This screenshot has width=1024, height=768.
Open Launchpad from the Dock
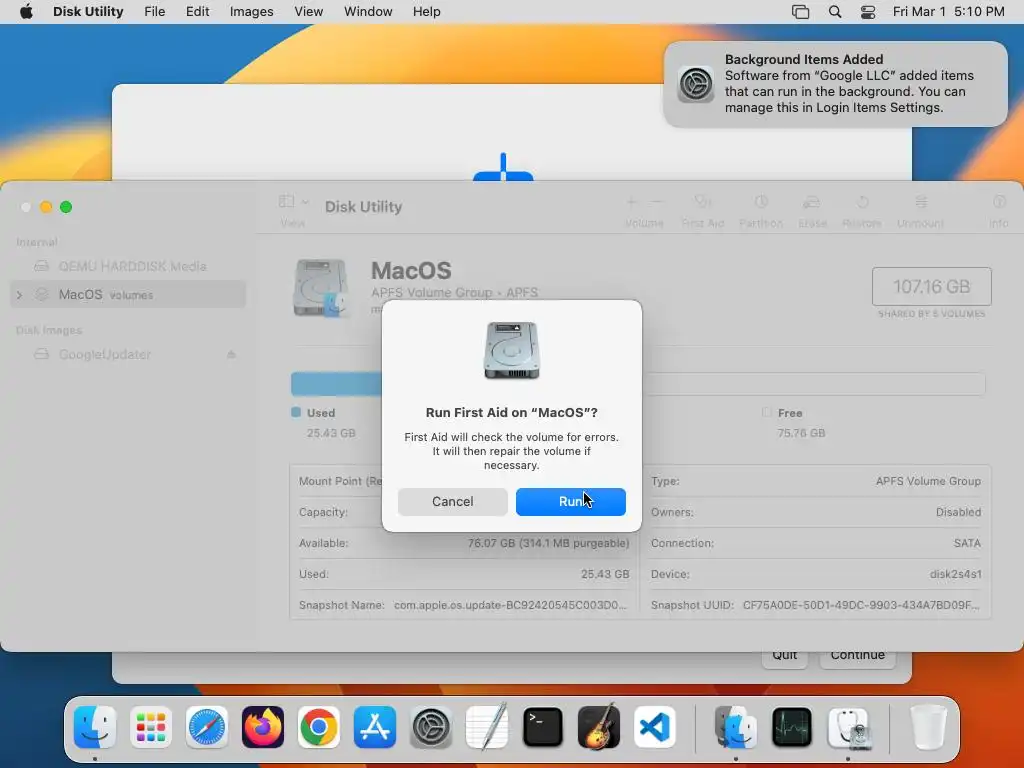[x=151, y=727]
